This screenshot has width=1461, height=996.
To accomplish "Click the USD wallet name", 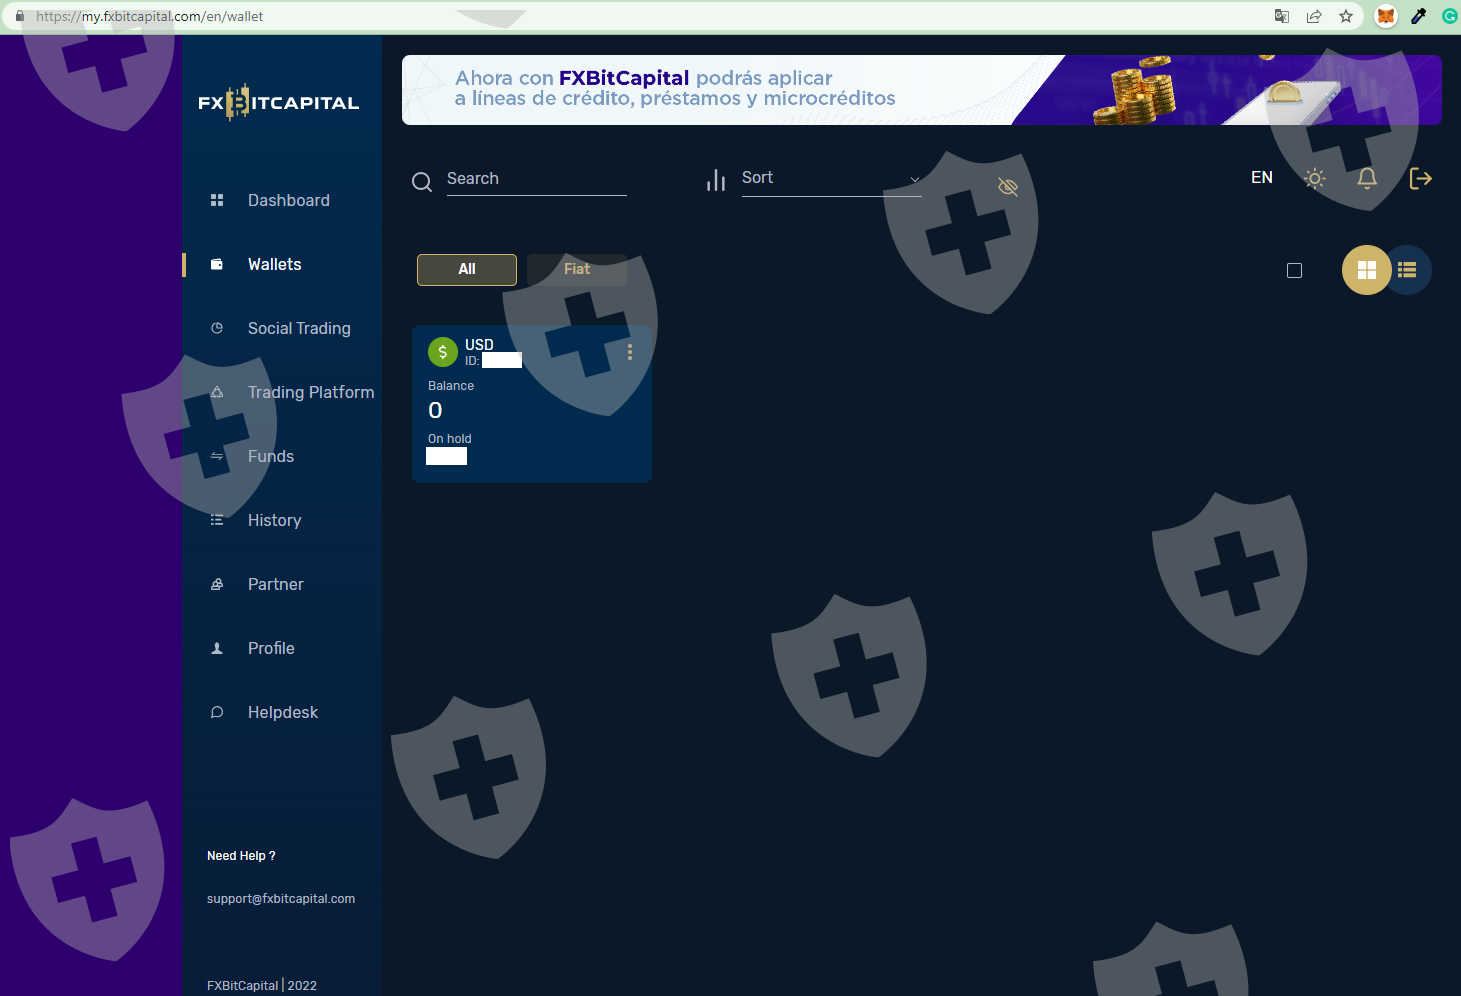I will (479, 345).
